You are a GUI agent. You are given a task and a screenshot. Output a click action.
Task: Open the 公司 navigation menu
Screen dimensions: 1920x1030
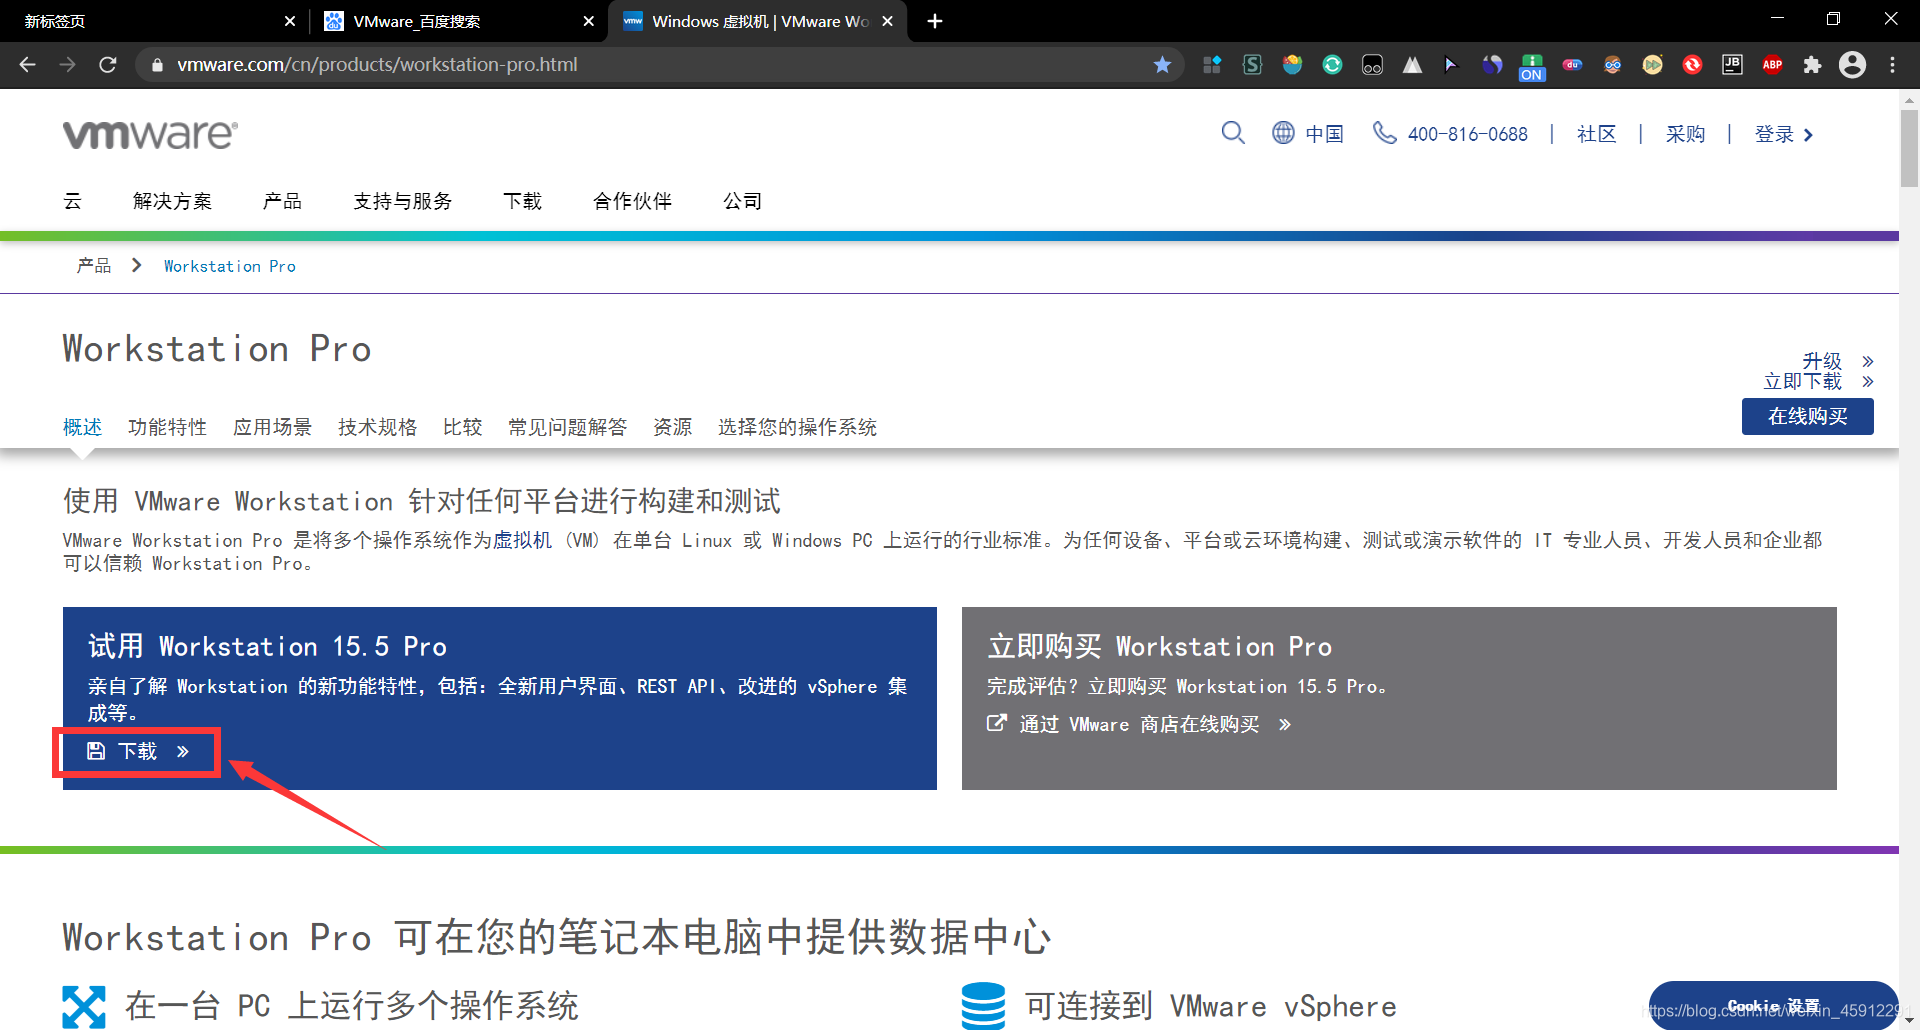click(742, 201)
